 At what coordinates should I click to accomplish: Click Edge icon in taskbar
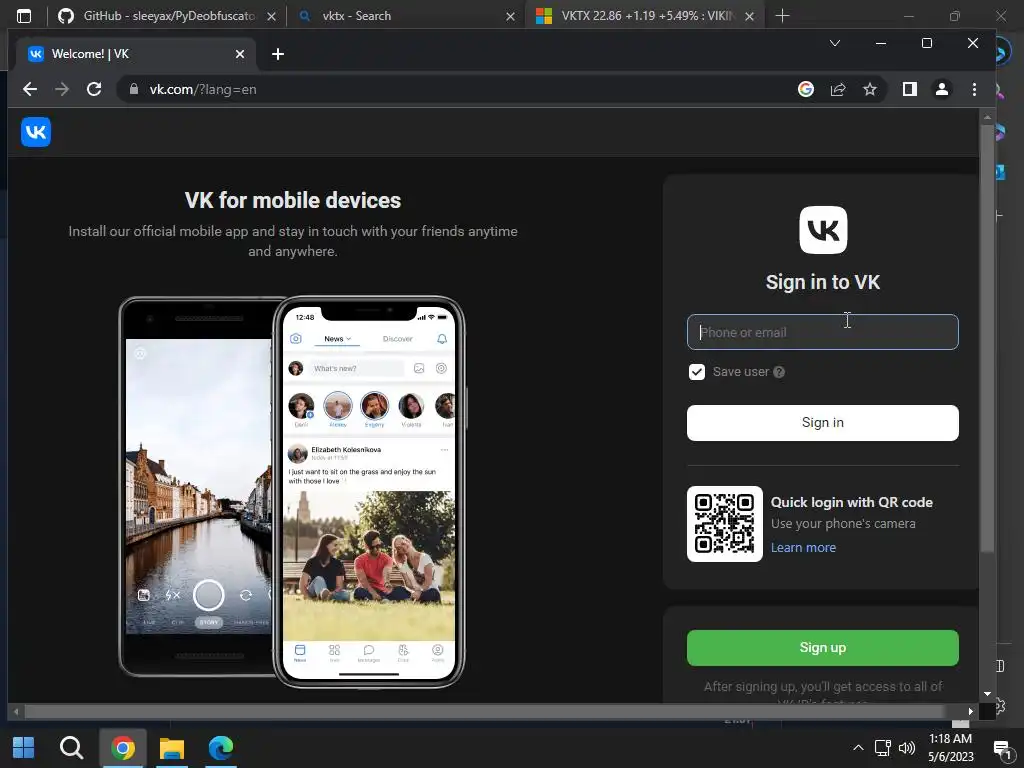pos(221,748)
